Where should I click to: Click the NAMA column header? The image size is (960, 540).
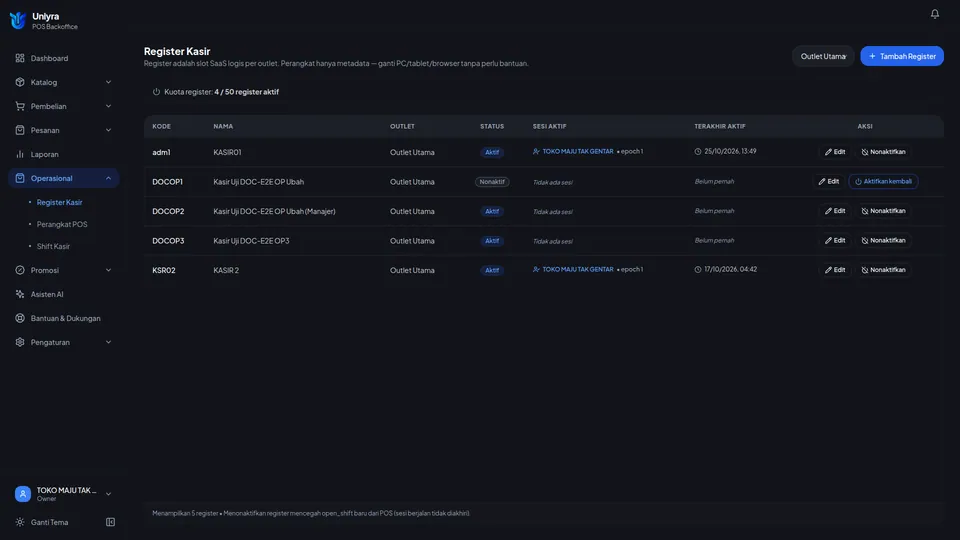[x=223, y=126]
